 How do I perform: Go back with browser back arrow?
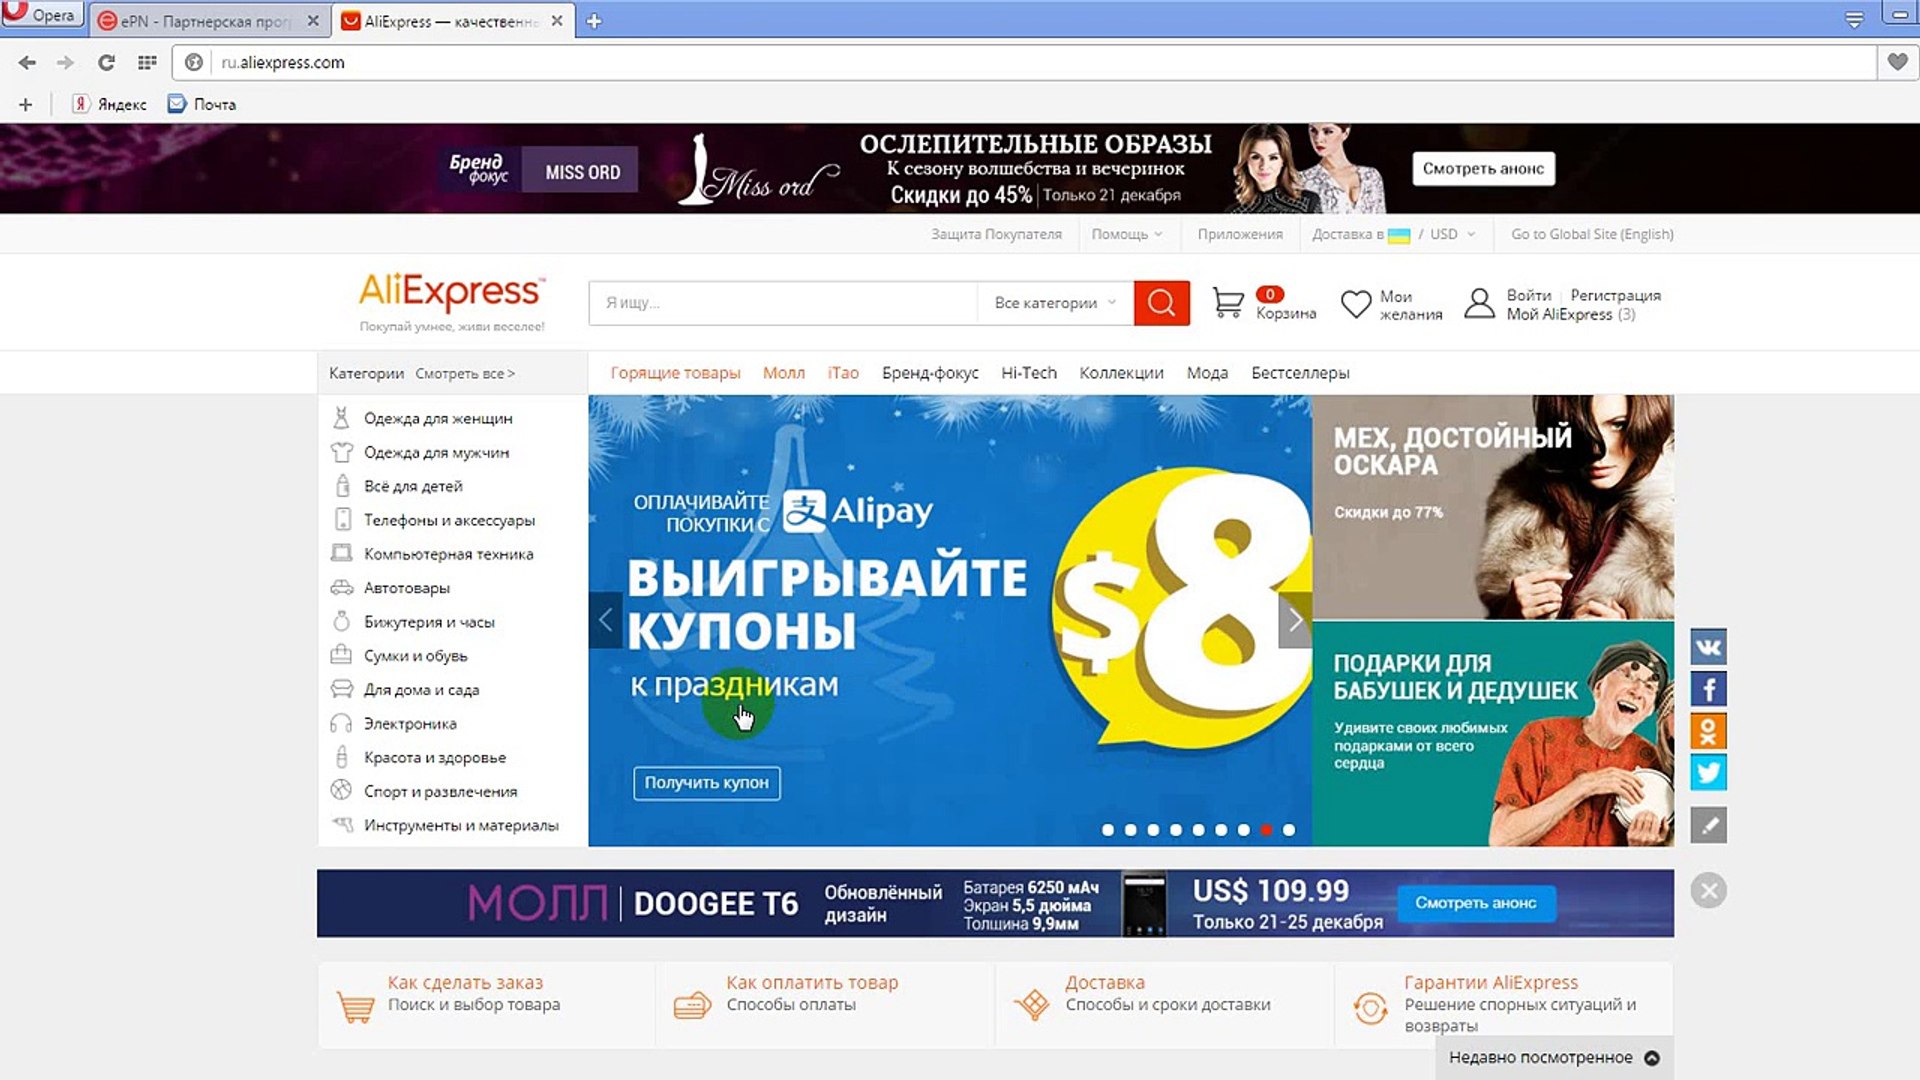[x=27, y=62]
